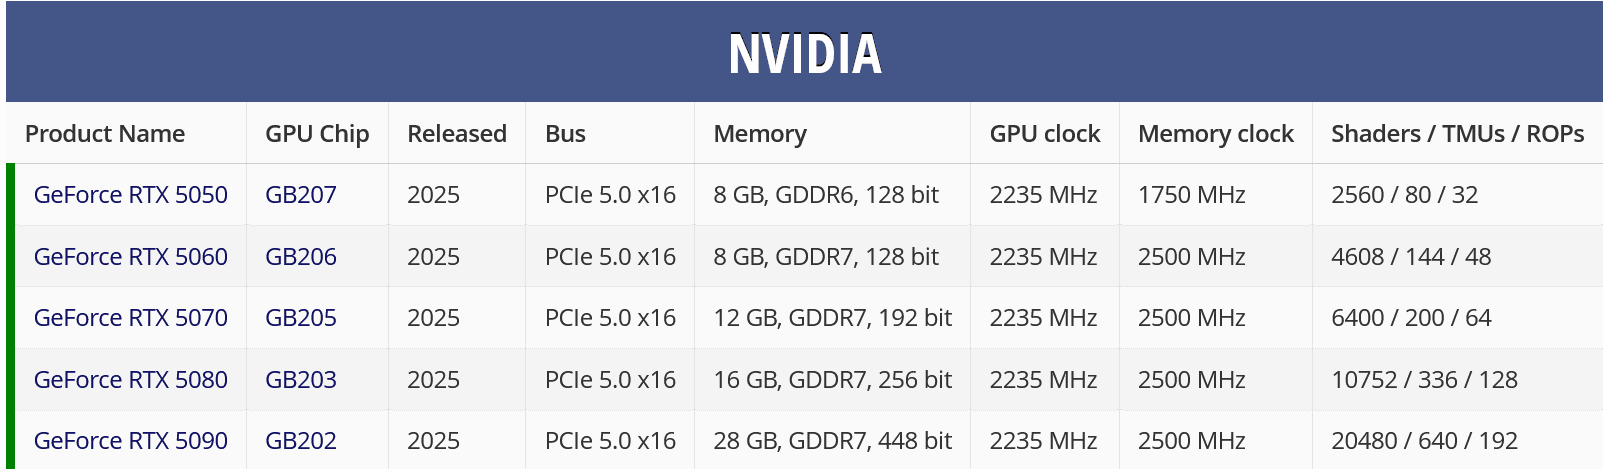
Task: Click the Bus column header
Action: 565,134
